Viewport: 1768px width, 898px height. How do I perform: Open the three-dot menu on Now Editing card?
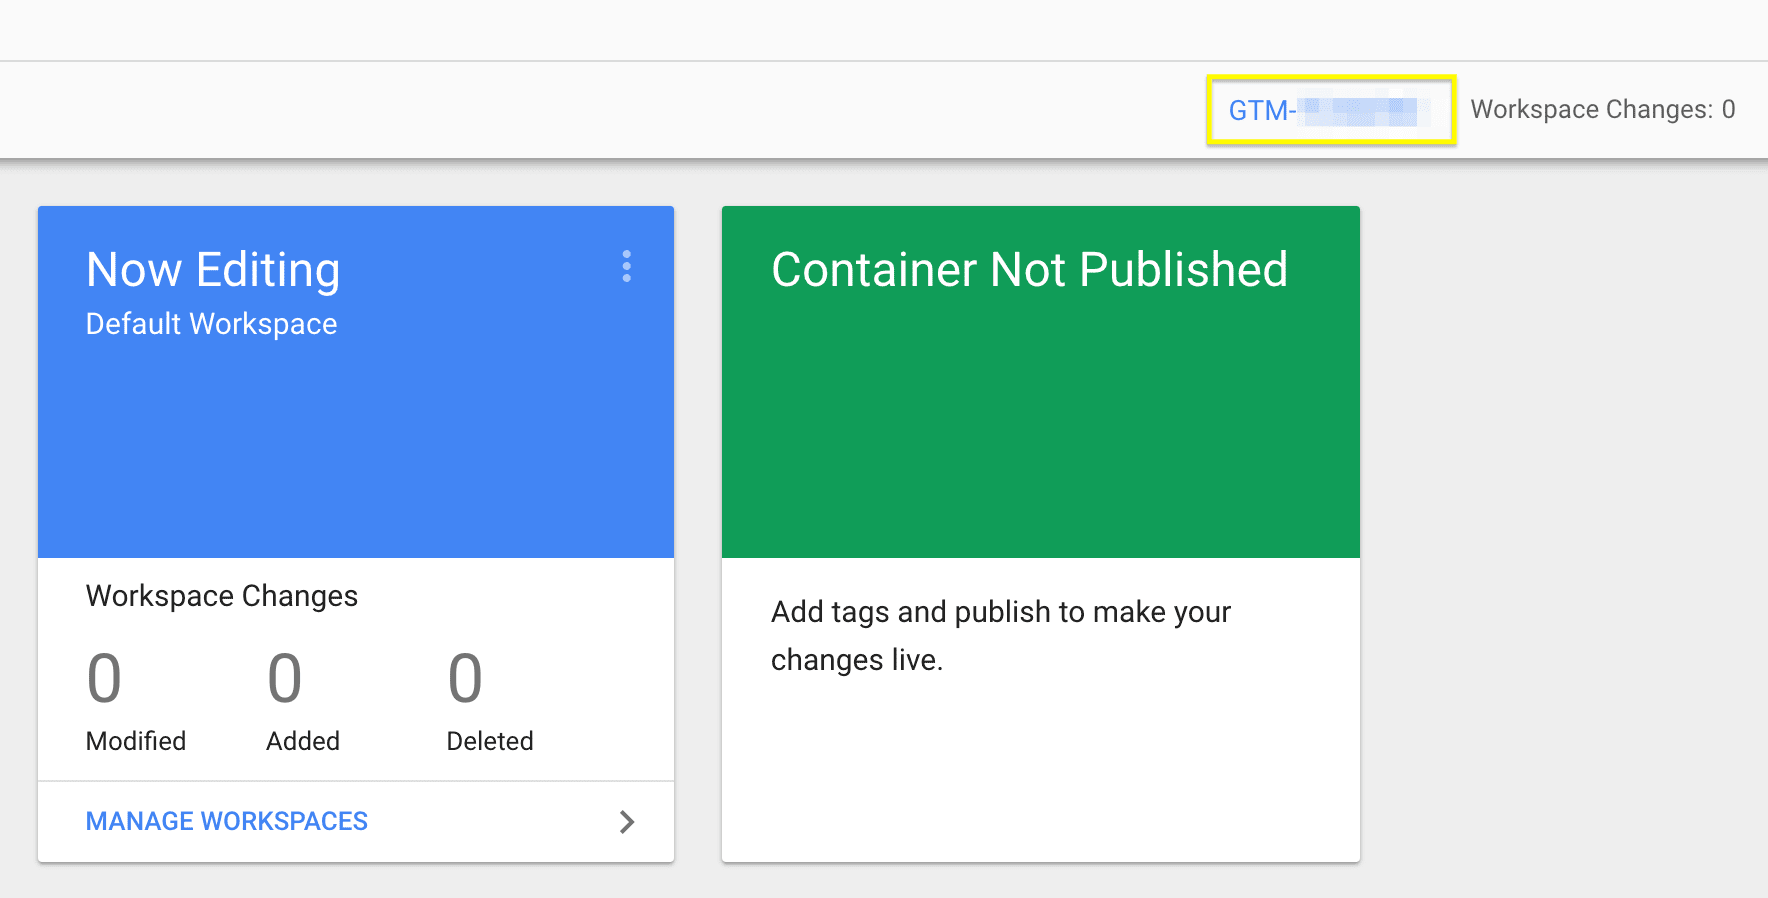point(627,266)
